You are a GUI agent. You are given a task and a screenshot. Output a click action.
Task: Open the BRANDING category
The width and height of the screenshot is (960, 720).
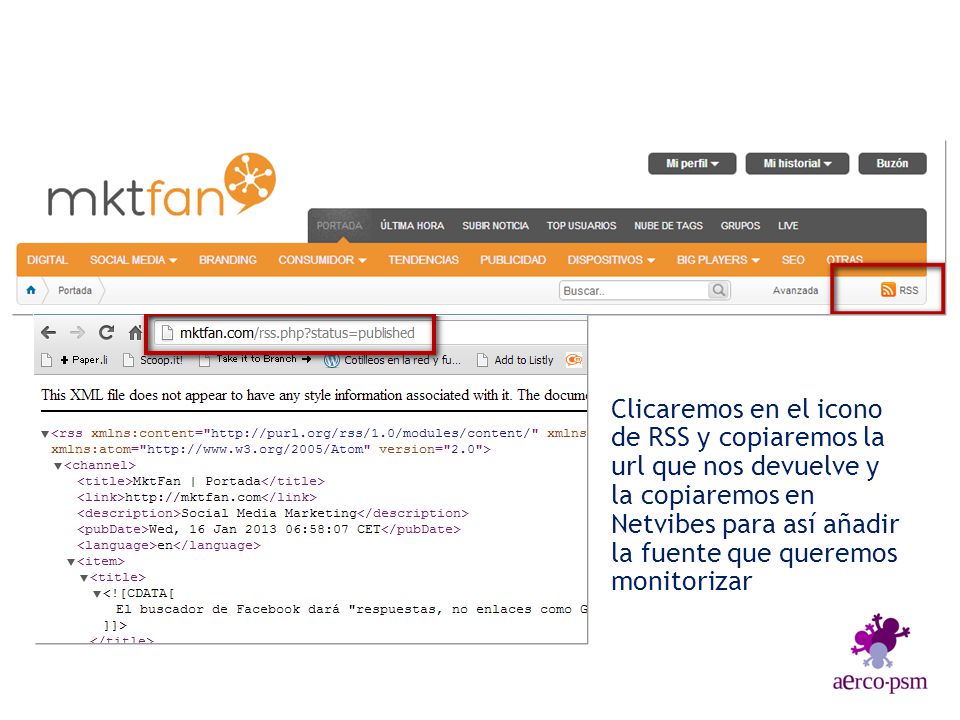(228, 260)
